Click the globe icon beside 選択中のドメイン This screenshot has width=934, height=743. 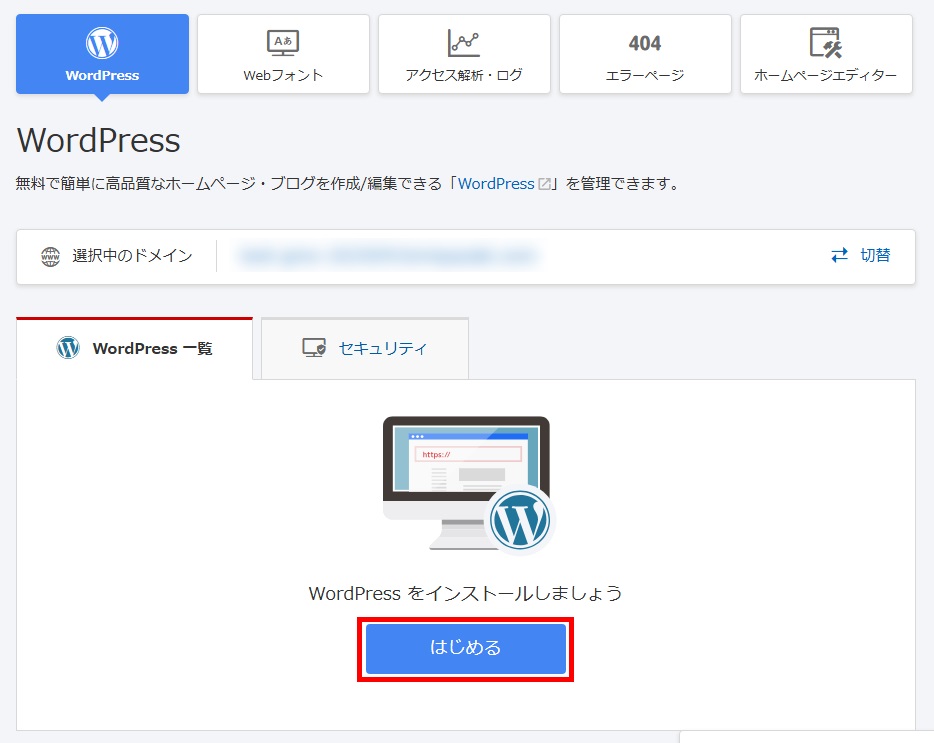pos(51,257)
